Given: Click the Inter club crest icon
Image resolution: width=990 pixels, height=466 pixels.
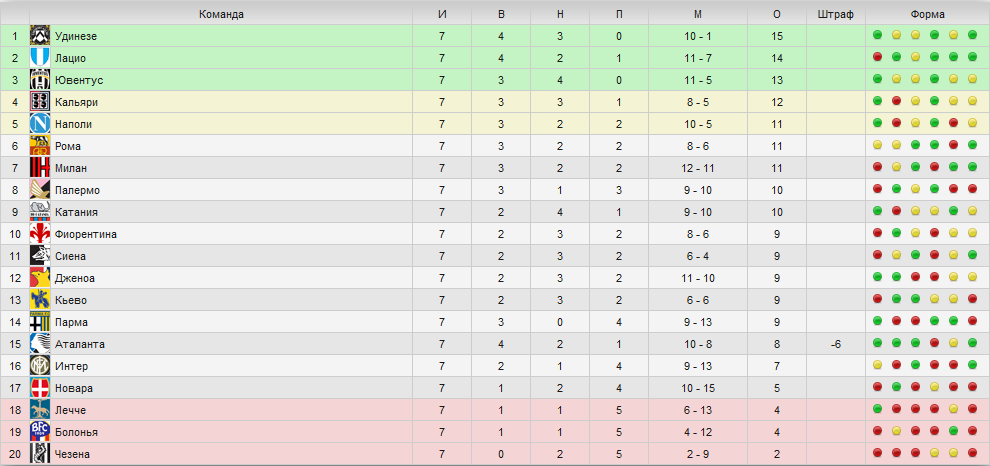Looking at the screenshot, I should click(40, 366).
